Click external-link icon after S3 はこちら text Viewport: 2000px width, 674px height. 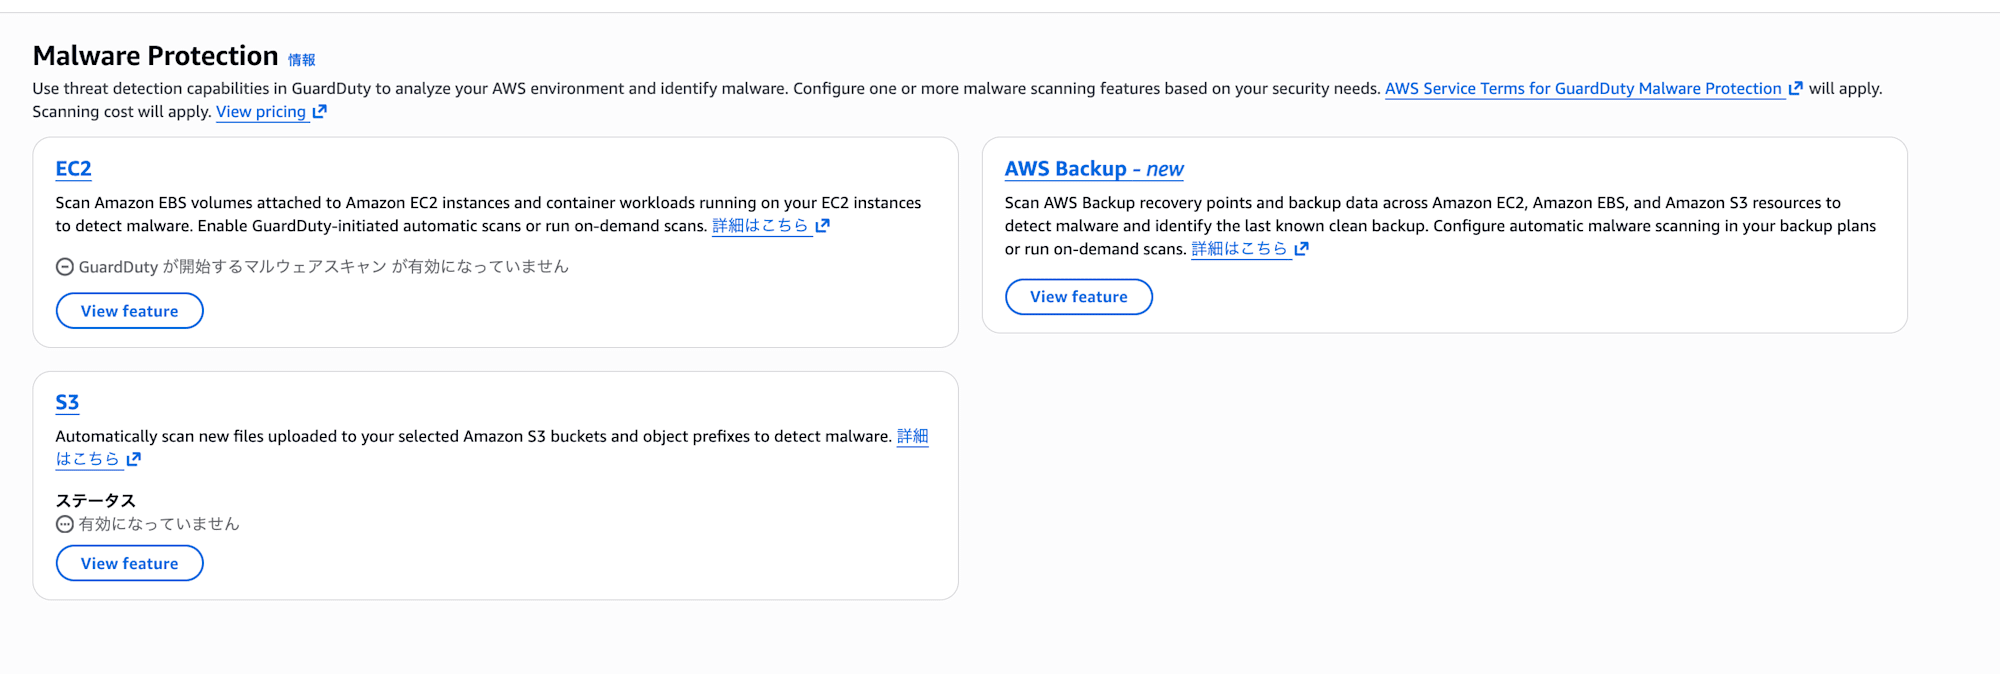(x=134, y=458)
